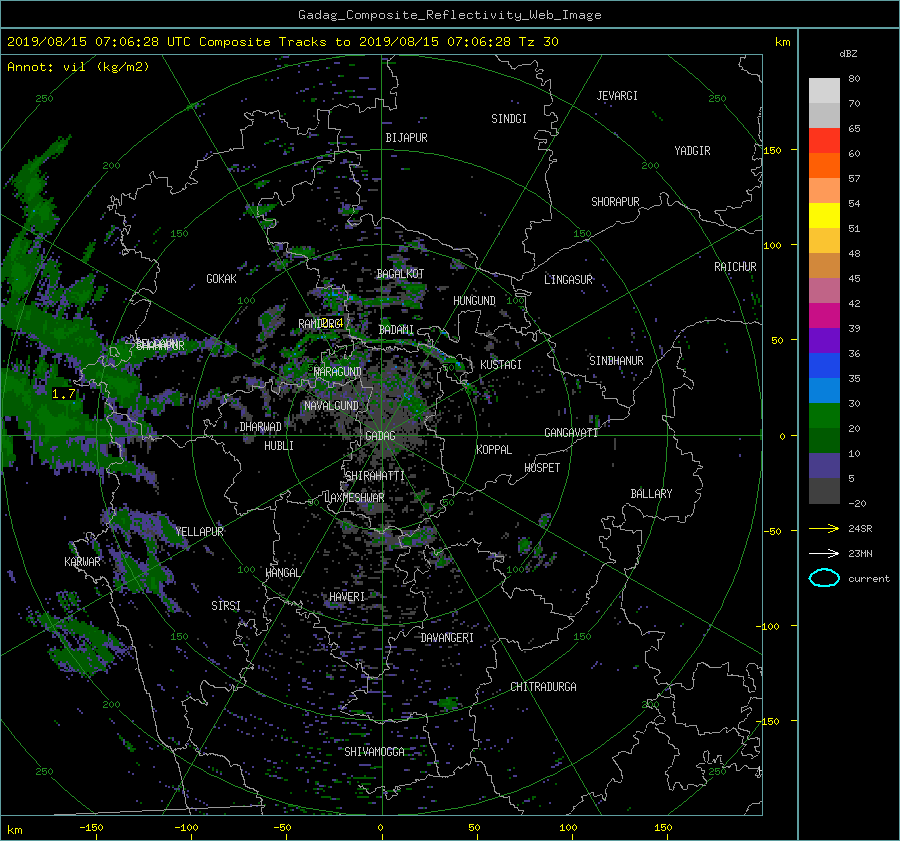Click the HANGAL city label

click(282, 573)
